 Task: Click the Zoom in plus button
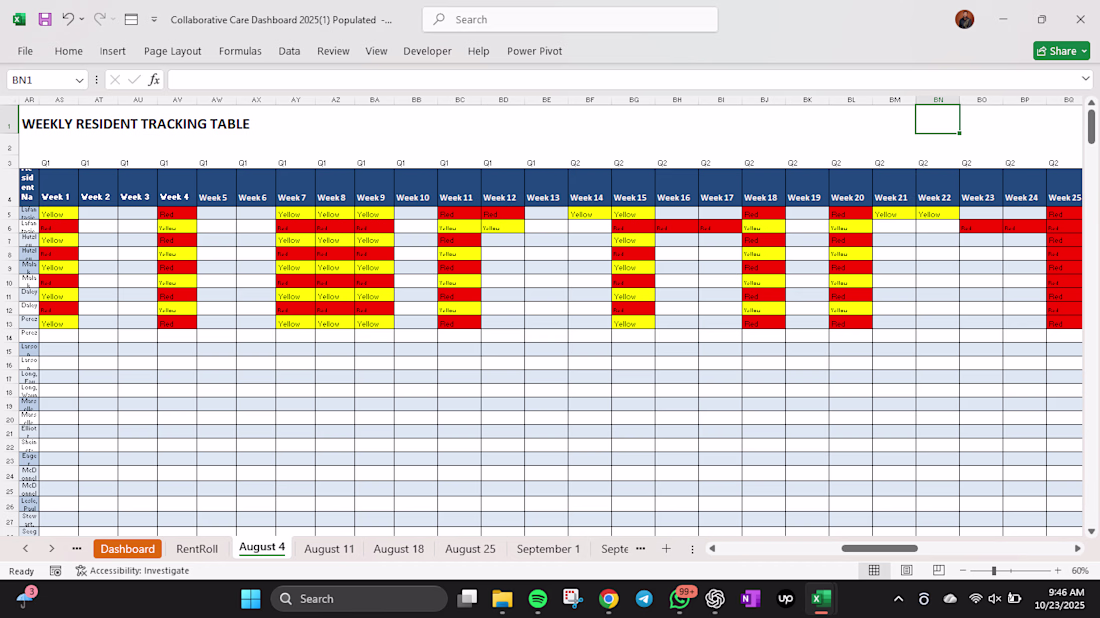[x=1058, y=571]
